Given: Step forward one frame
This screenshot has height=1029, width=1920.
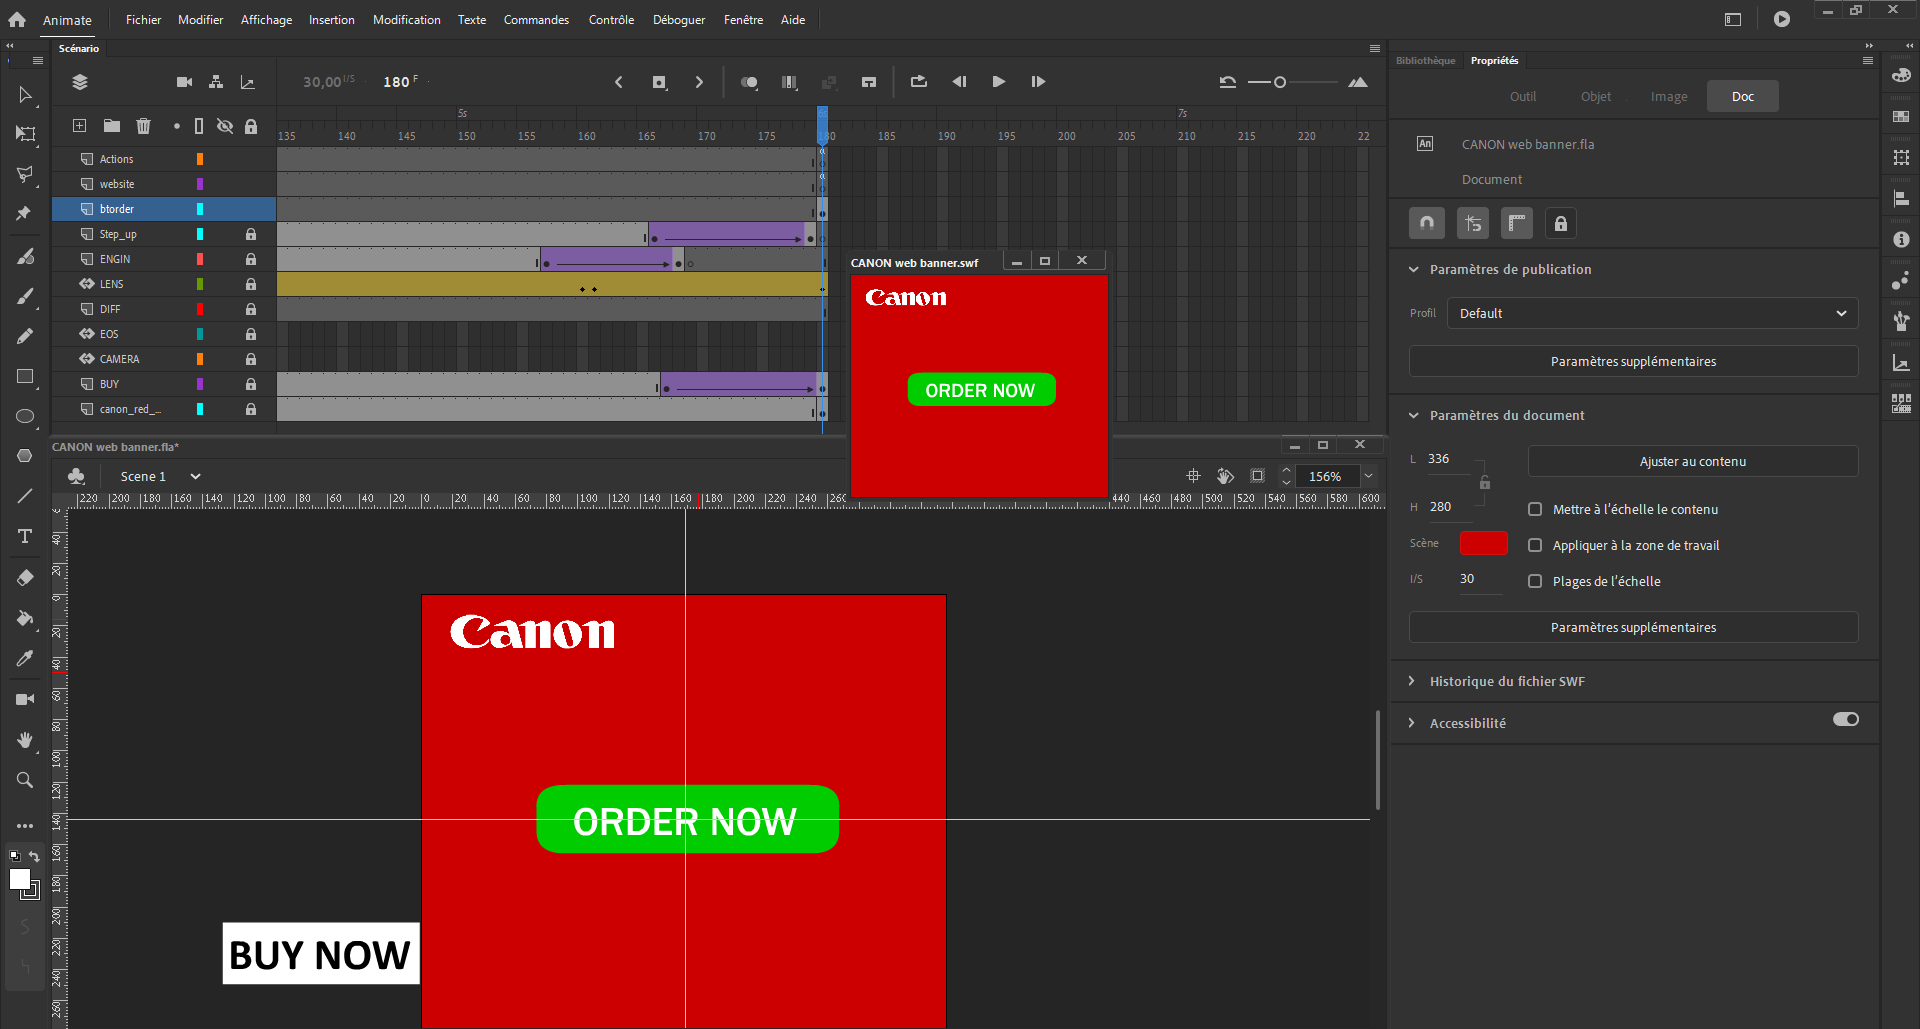Looking at the screenshot, I should click(x=1038, y=82).
